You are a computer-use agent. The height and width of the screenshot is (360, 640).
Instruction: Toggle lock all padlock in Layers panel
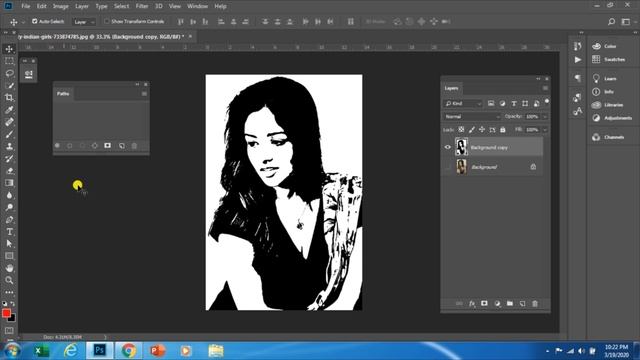pos(503,130)
